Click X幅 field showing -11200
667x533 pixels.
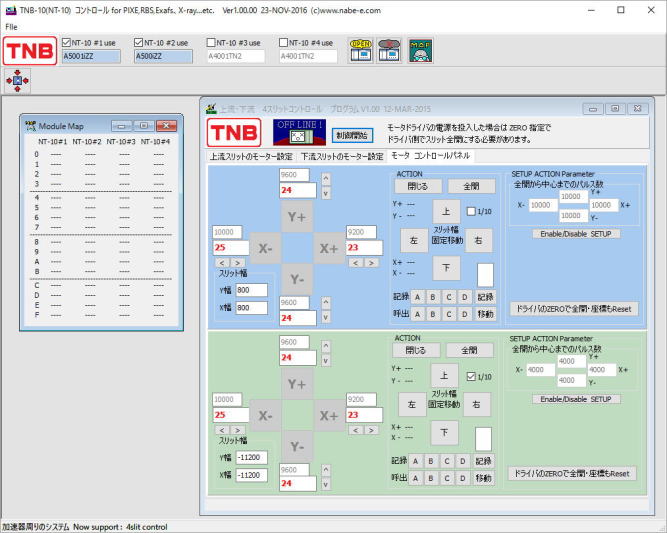[251, 475]
